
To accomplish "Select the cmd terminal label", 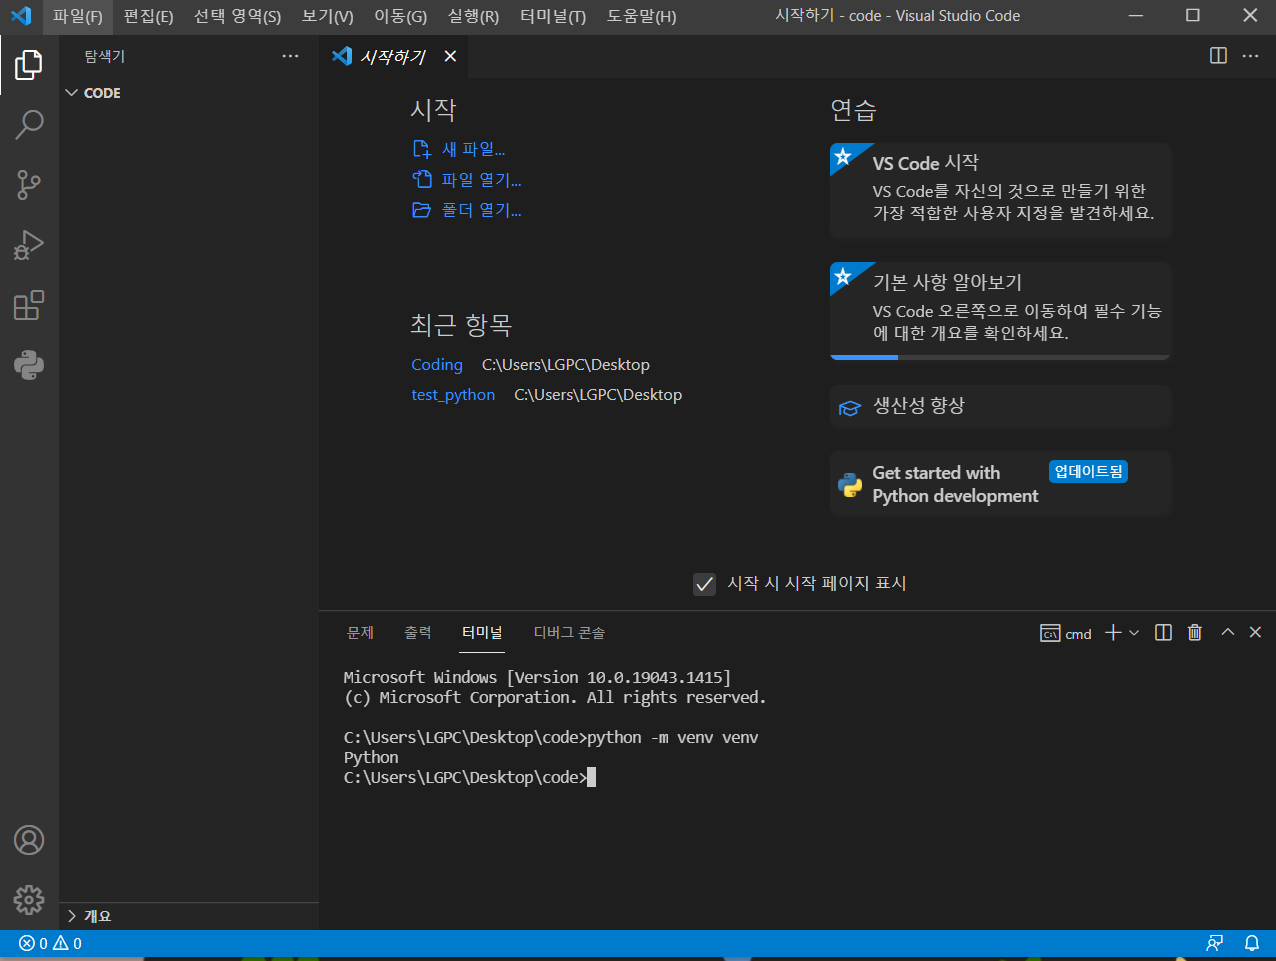I will click(1066, 633).
